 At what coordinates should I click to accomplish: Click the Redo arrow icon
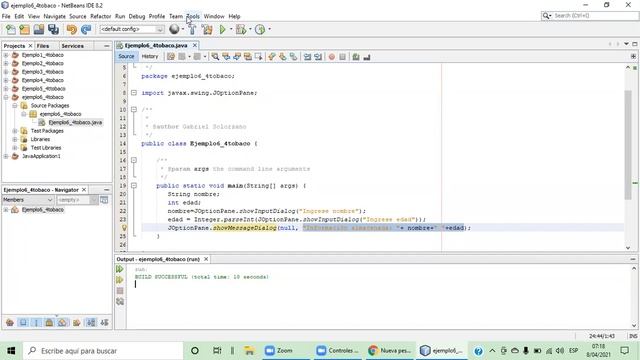coord(86,29)
